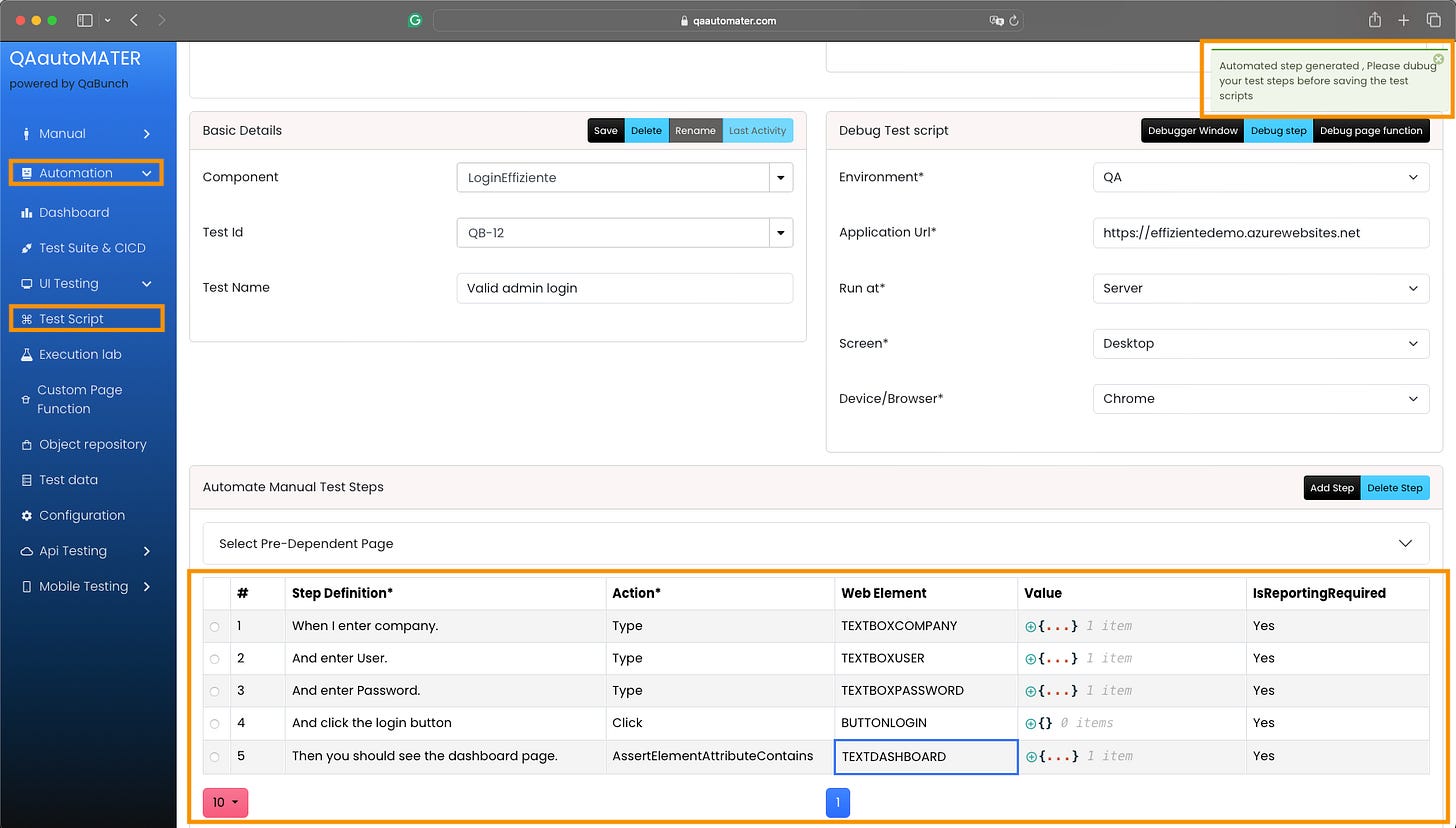The image size is (1456, 828).
Task: Click the Grammarly icon in the browser toolbar
Action: coord(415,20)
